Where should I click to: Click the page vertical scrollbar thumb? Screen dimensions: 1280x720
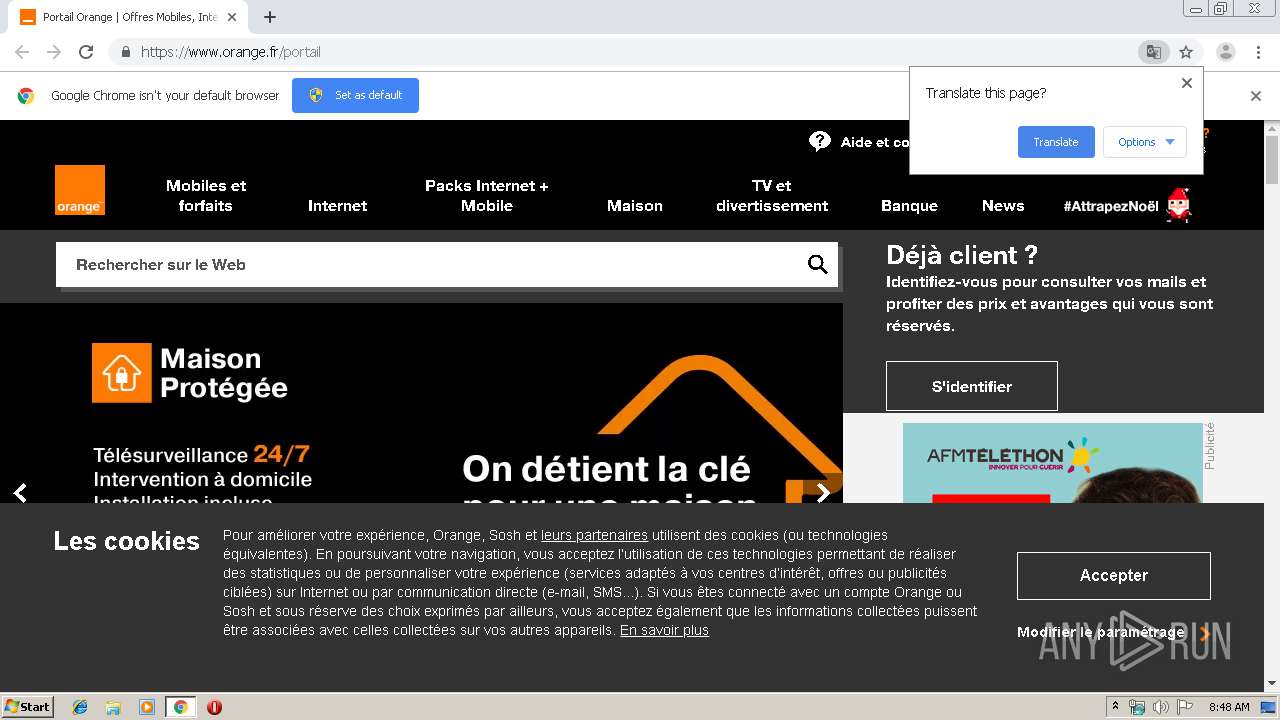tap(1272, 160)
